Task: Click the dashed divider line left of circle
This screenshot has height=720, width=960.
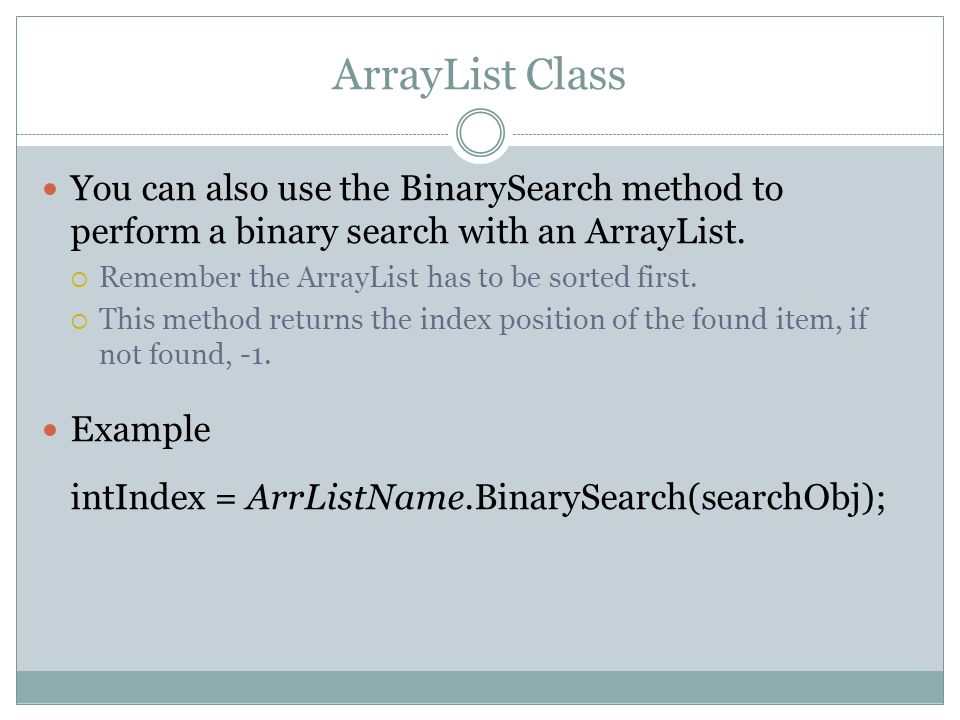Action: coord(233,134)
